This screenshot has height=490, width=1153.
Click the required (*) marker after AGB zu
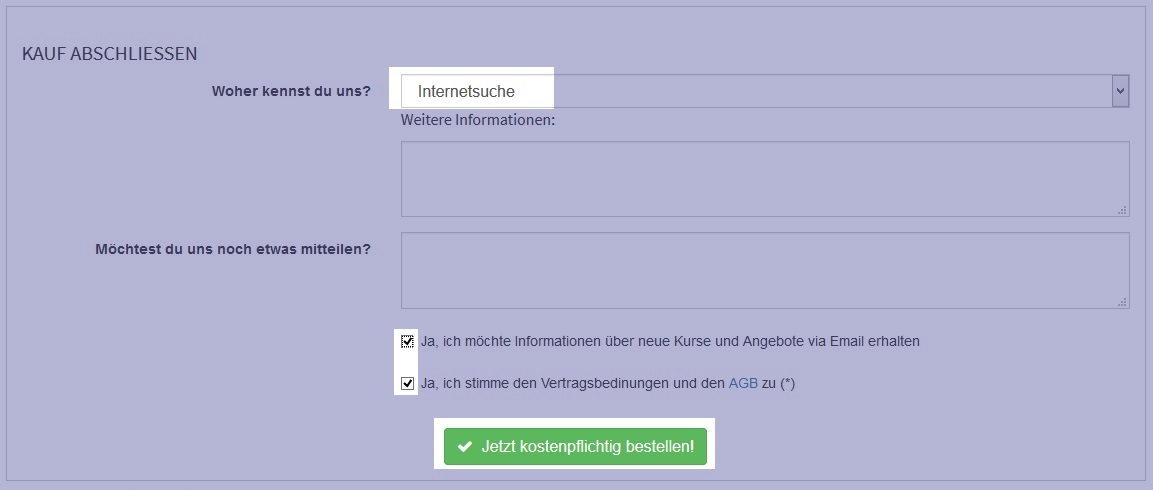coord(788,383)
